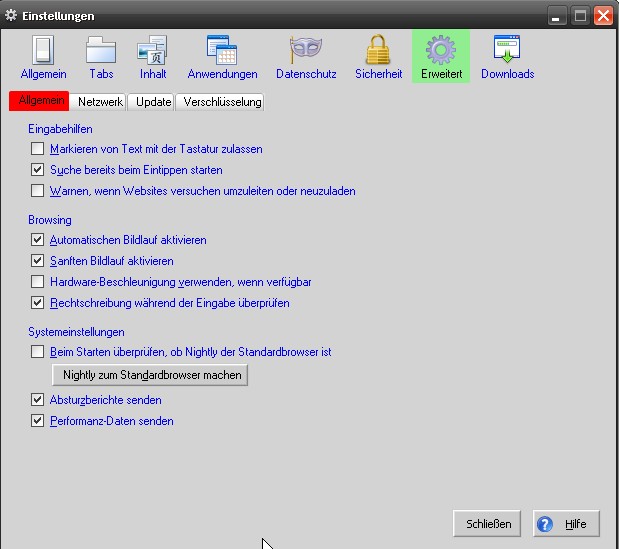619x549 pixels.
Task: Switch to the red Allgemein sub-tab
Action: (x=39, y=101)
